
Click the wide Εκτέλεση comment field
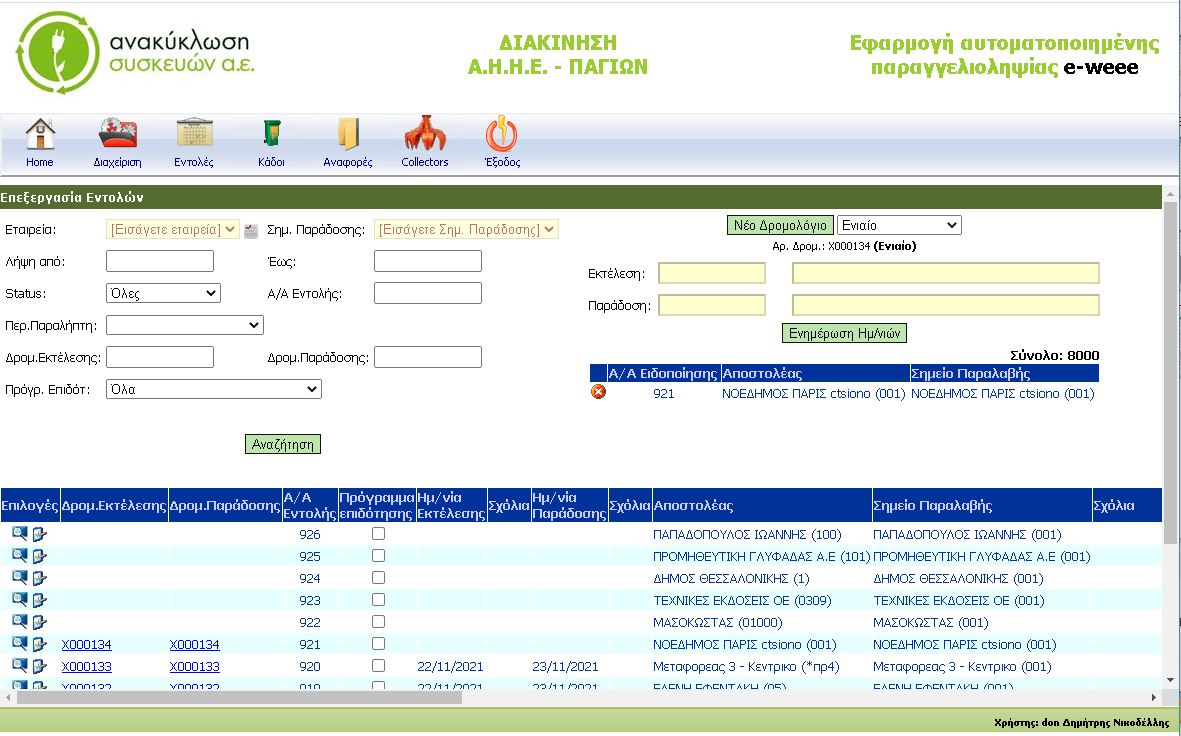pos(946,273)
